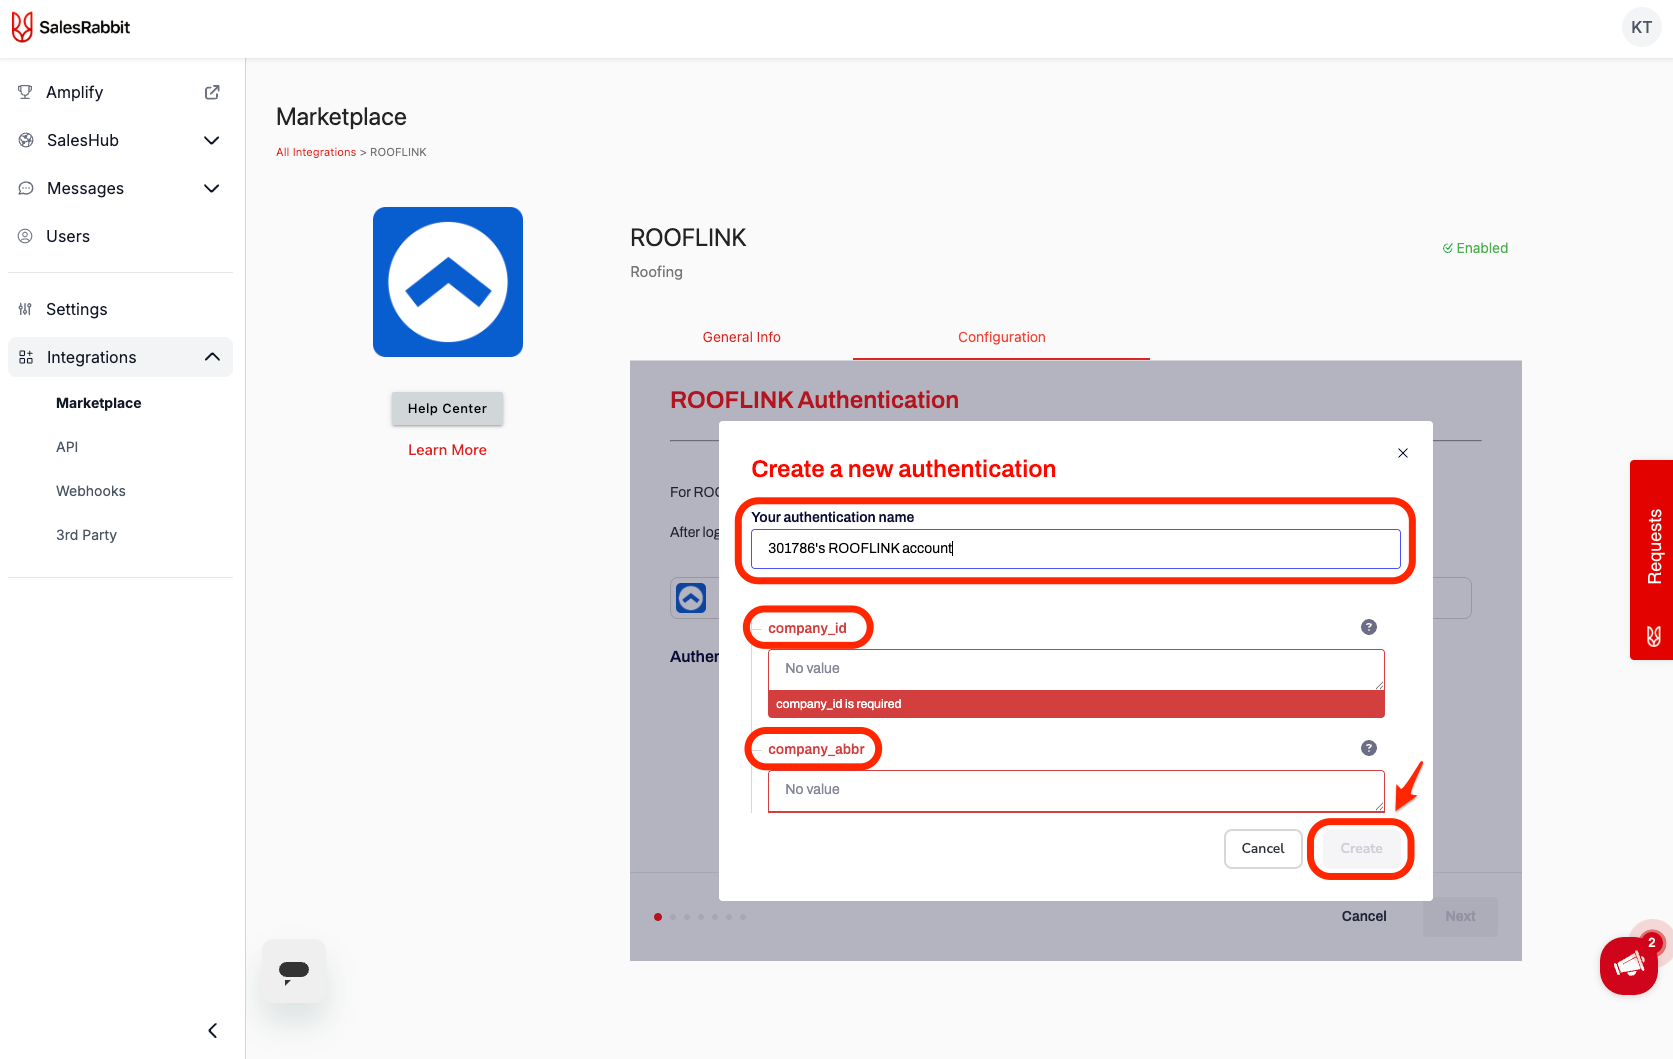Expand the SalesHub menu

pos(211,140)
